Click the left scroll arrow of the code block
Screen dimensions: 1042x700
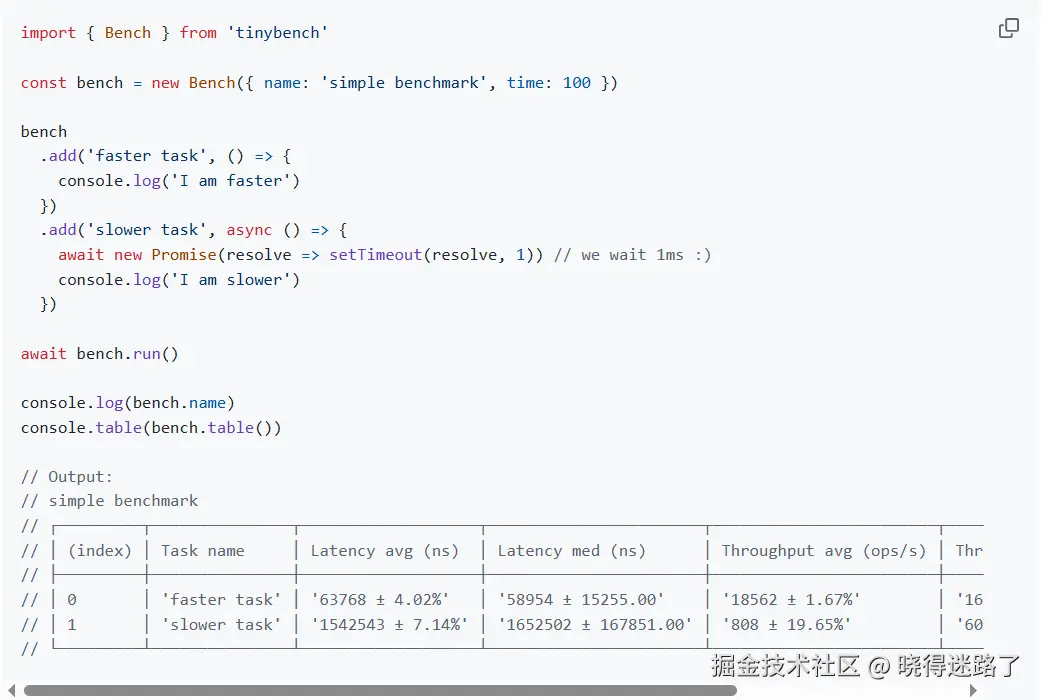11,690
